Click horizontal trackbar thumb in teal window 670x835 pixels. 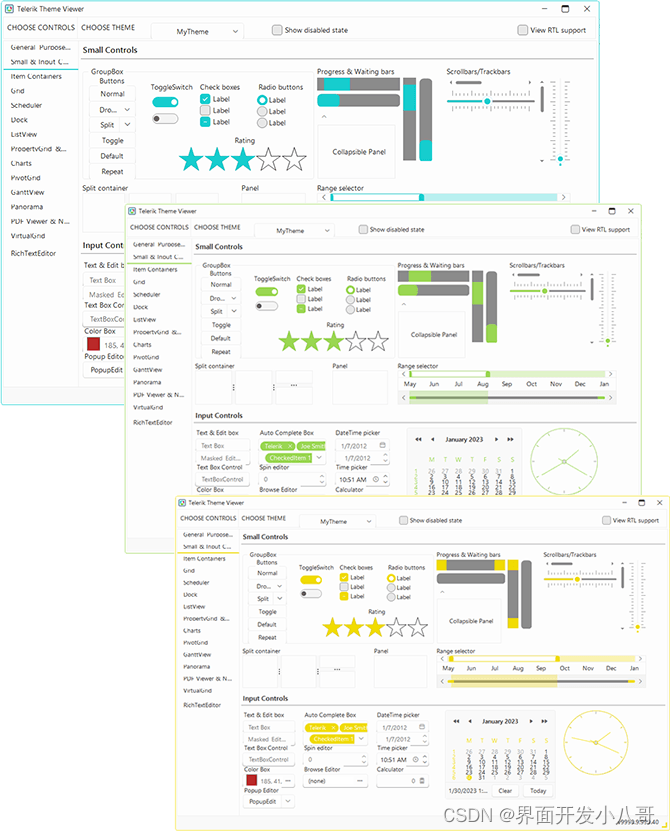(487, 101)
